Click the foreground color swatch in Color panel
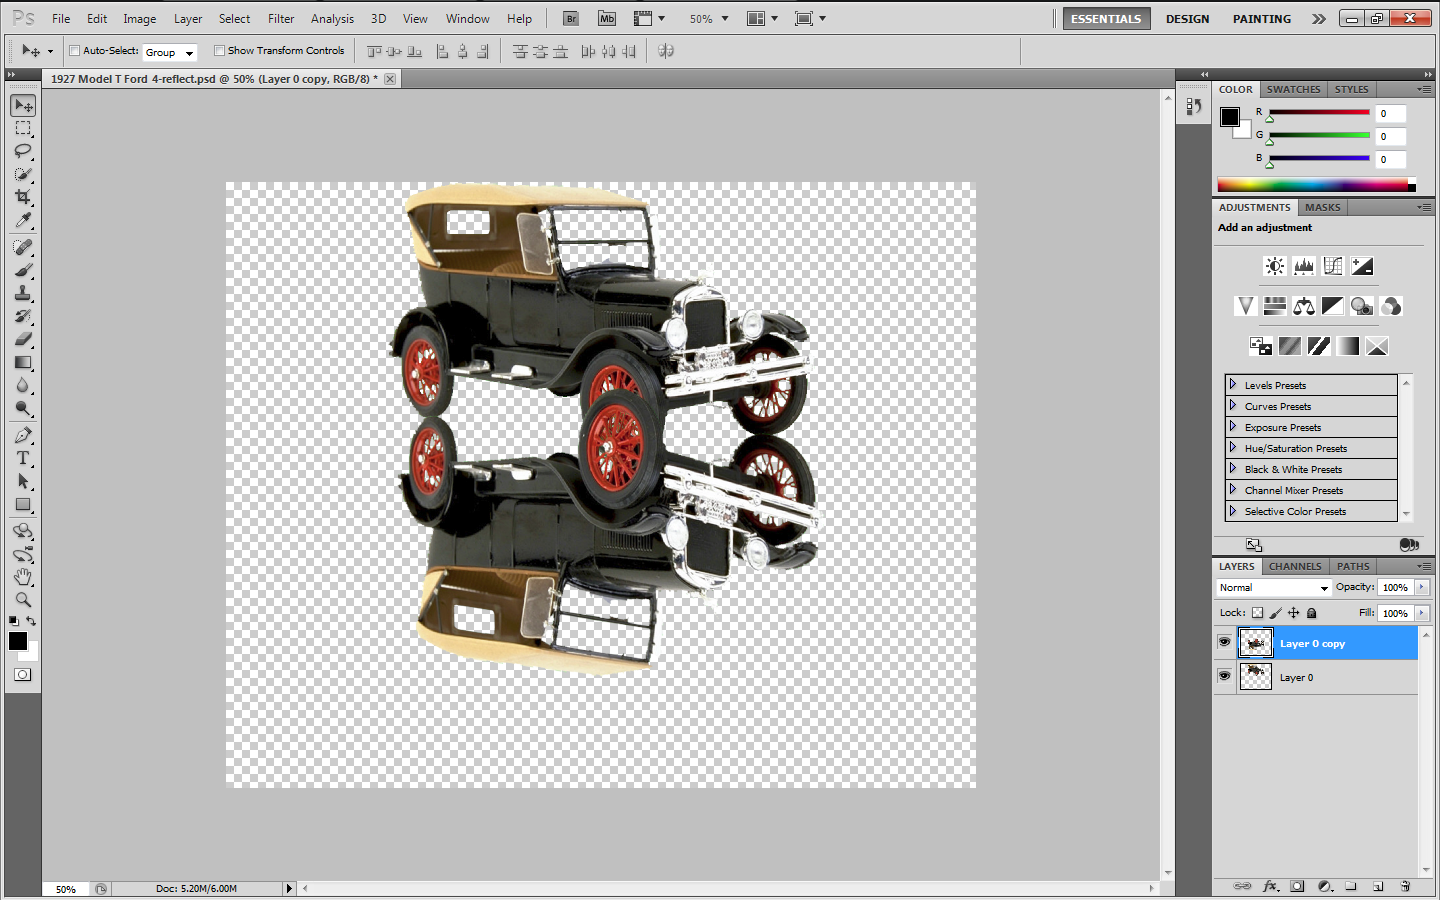Image resolution: width=1440 pixels, height=900 pixels. (x=1229, y=116)
